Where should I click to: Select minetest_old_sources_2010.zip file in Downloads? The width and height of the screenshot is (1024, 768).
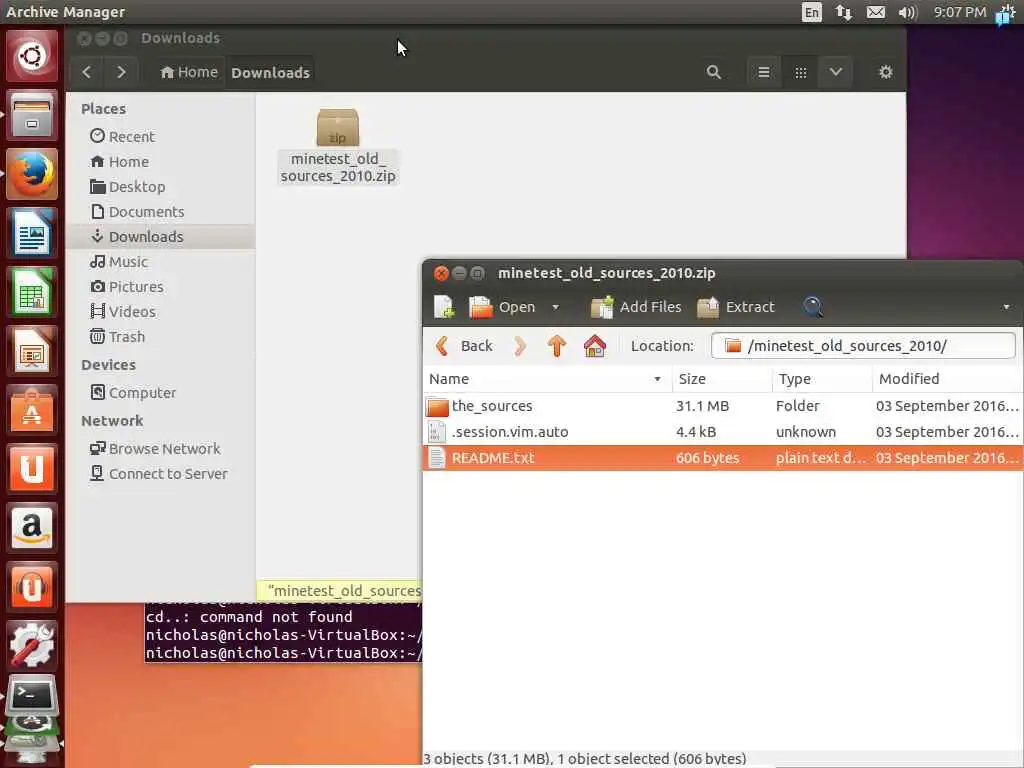(338, 146)
